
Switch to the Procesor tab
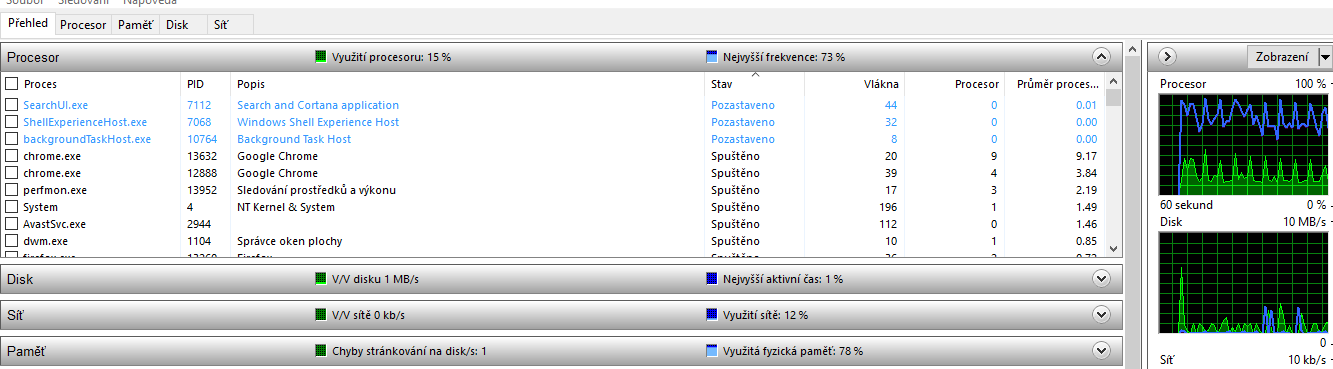coord(83,24)
